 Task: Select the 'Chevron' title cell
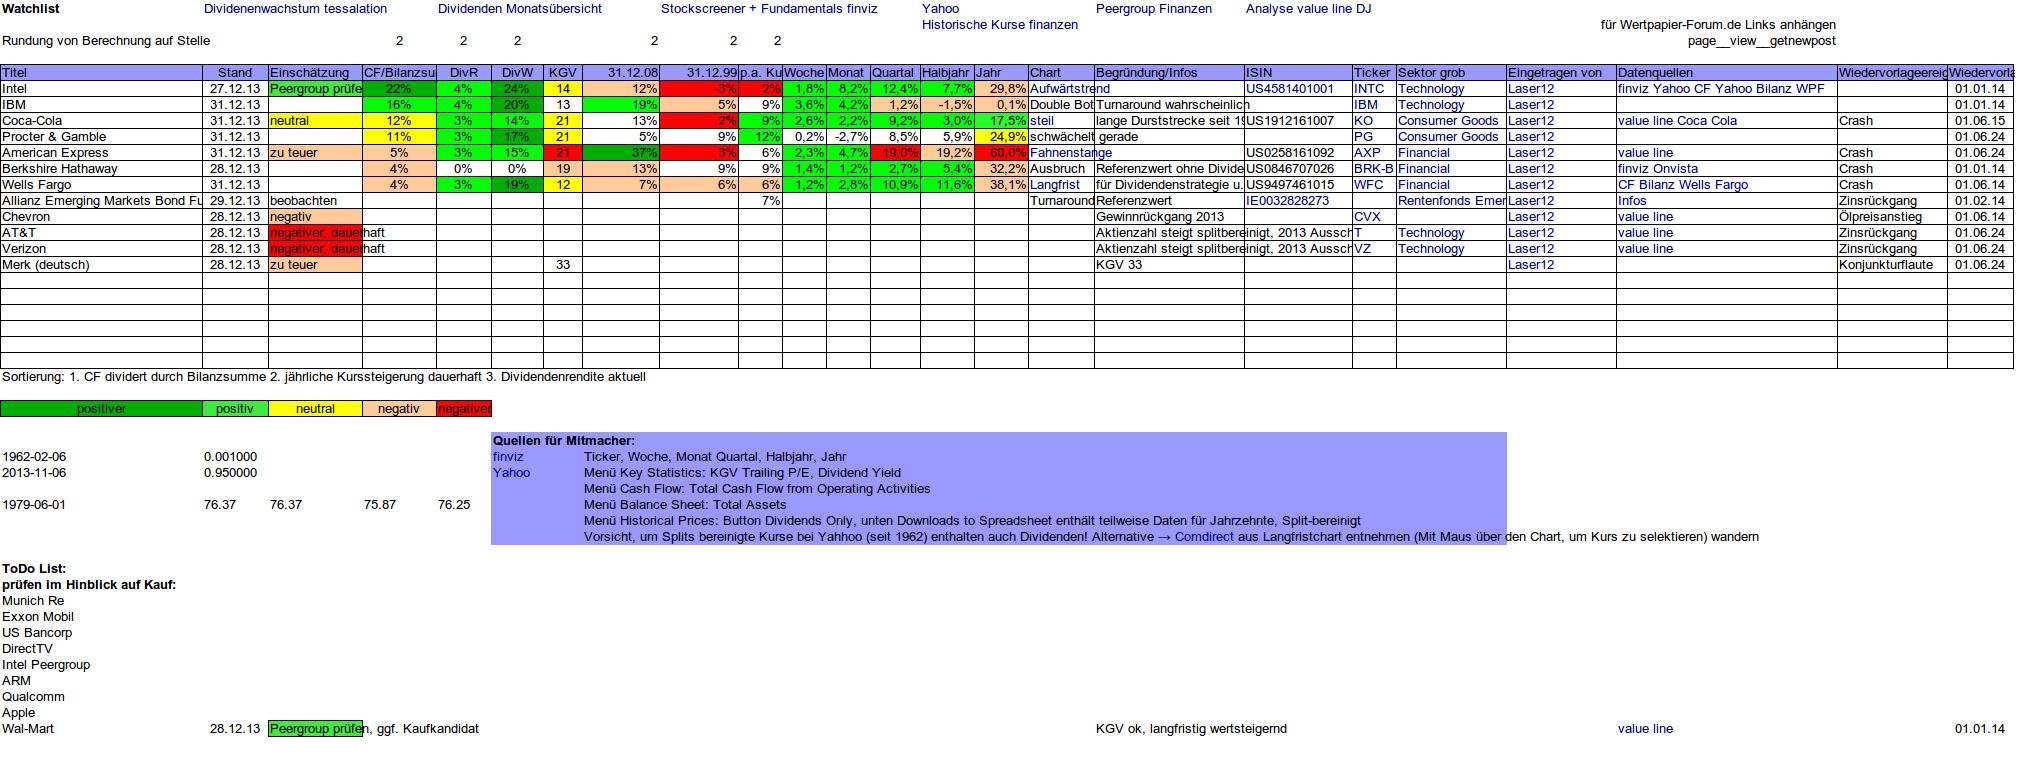click(x=101, y=217)
